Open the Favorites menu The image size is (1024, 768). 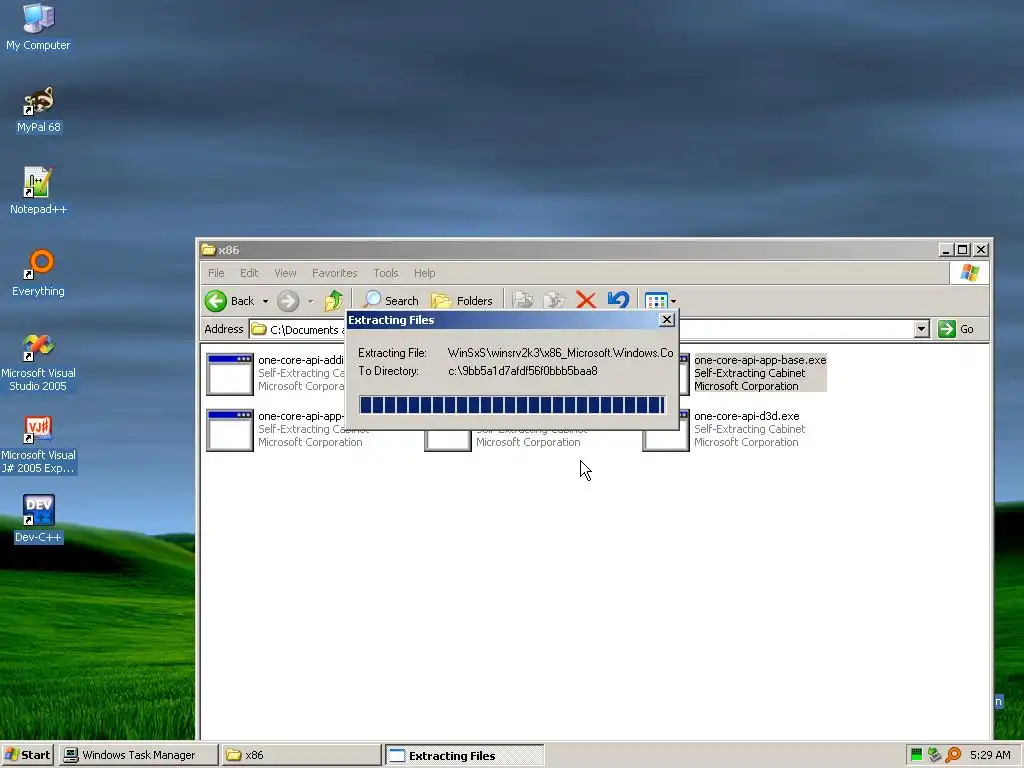[334, 273]
